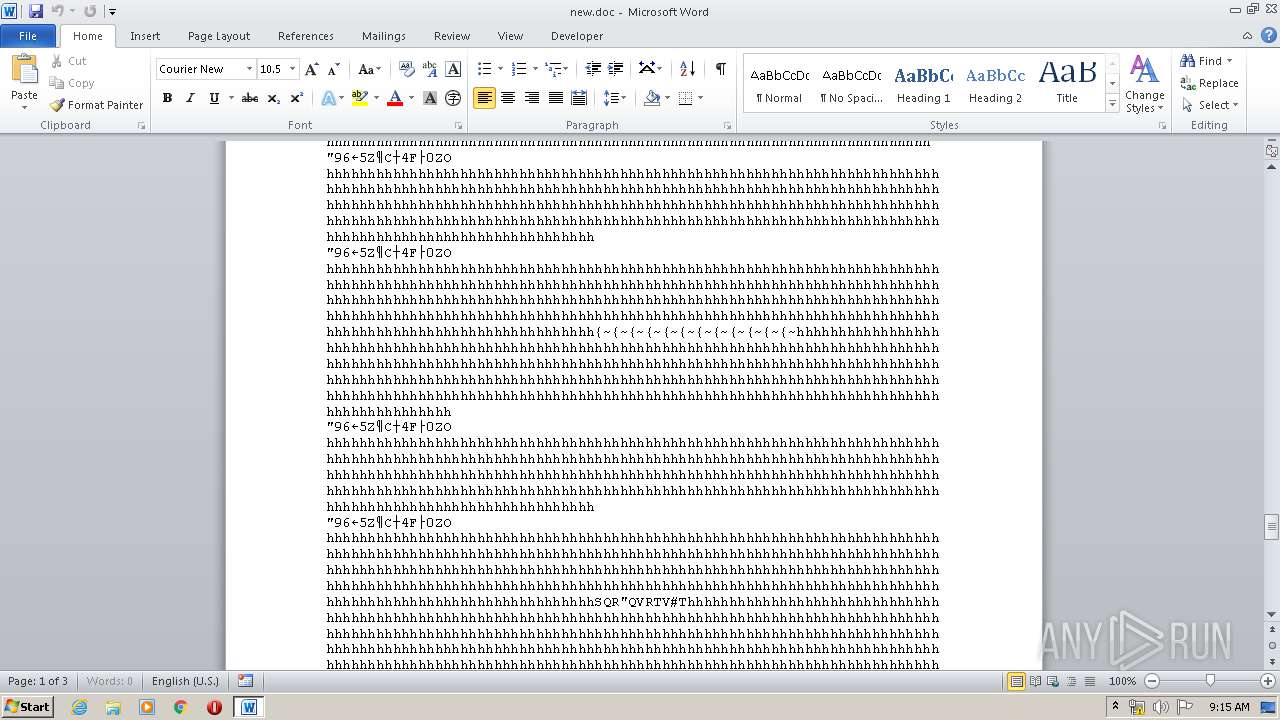Click the Format Painter brush
Viewport: 1280px width, 720px height.
pyautogui.click(x=57, y=105)
